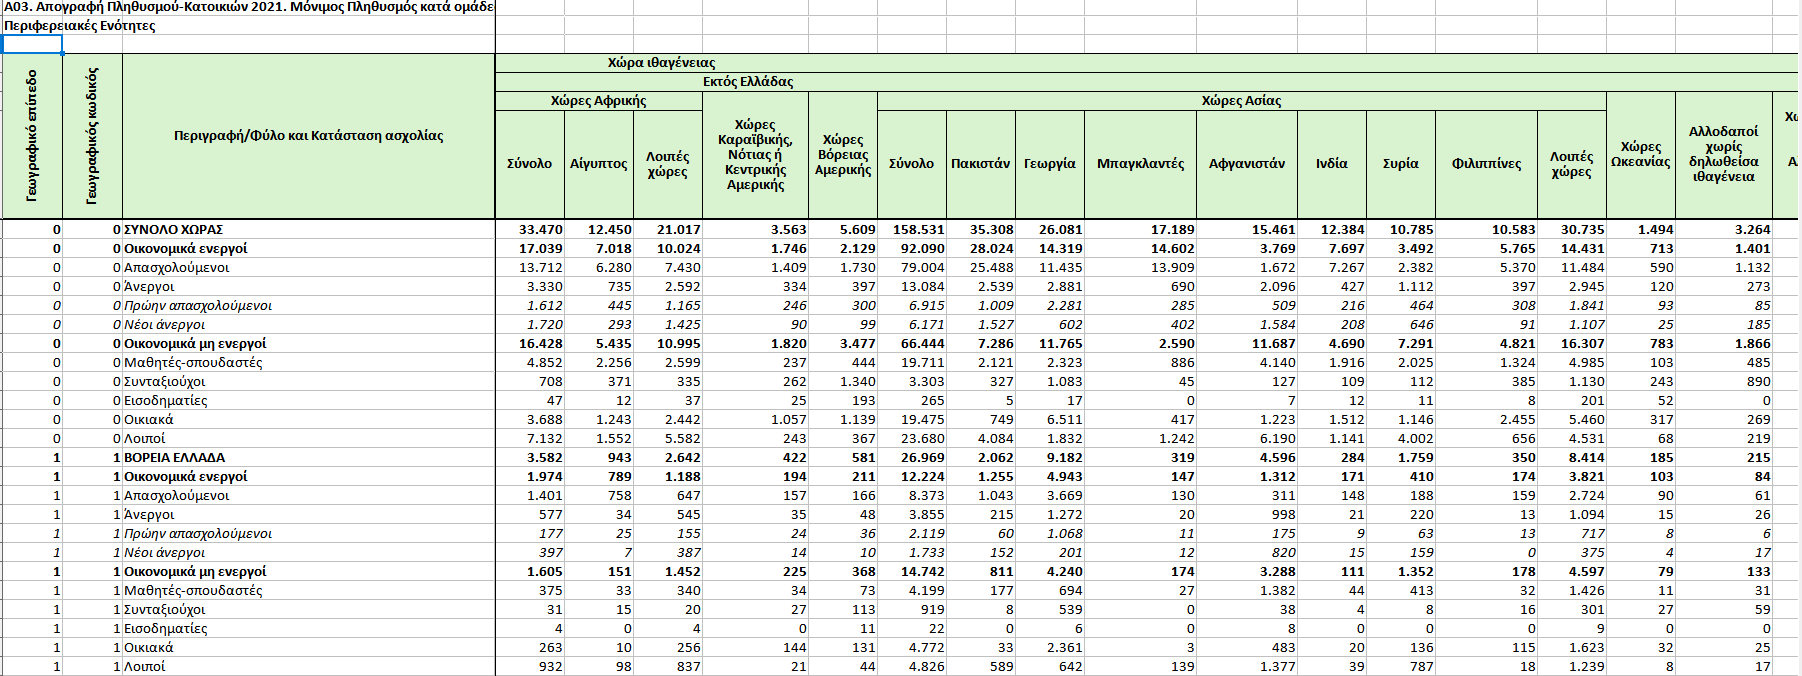Click the 'Περιγραφή/Φύλο και Κατάσταση ασχολίας' header
This screenshot has height=676, width=1802.
pyautogui.click(x=309, y=136)
